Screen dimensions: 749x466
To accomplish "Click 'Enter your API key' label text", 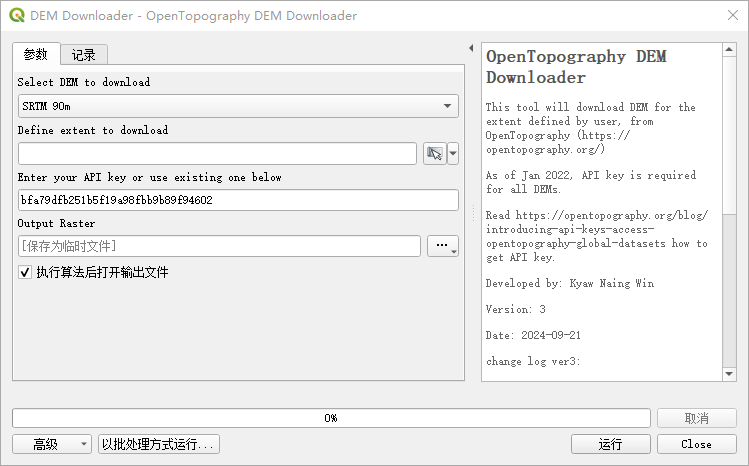I will tap(150, 177).
